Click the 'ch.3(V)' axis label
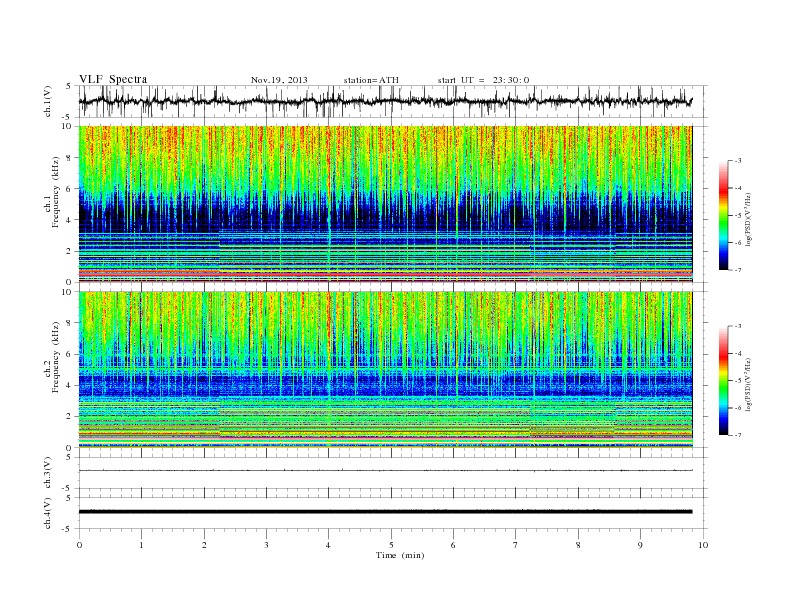Image resolution: width=792 pixels, height=612 pixels. coord(48,473)
